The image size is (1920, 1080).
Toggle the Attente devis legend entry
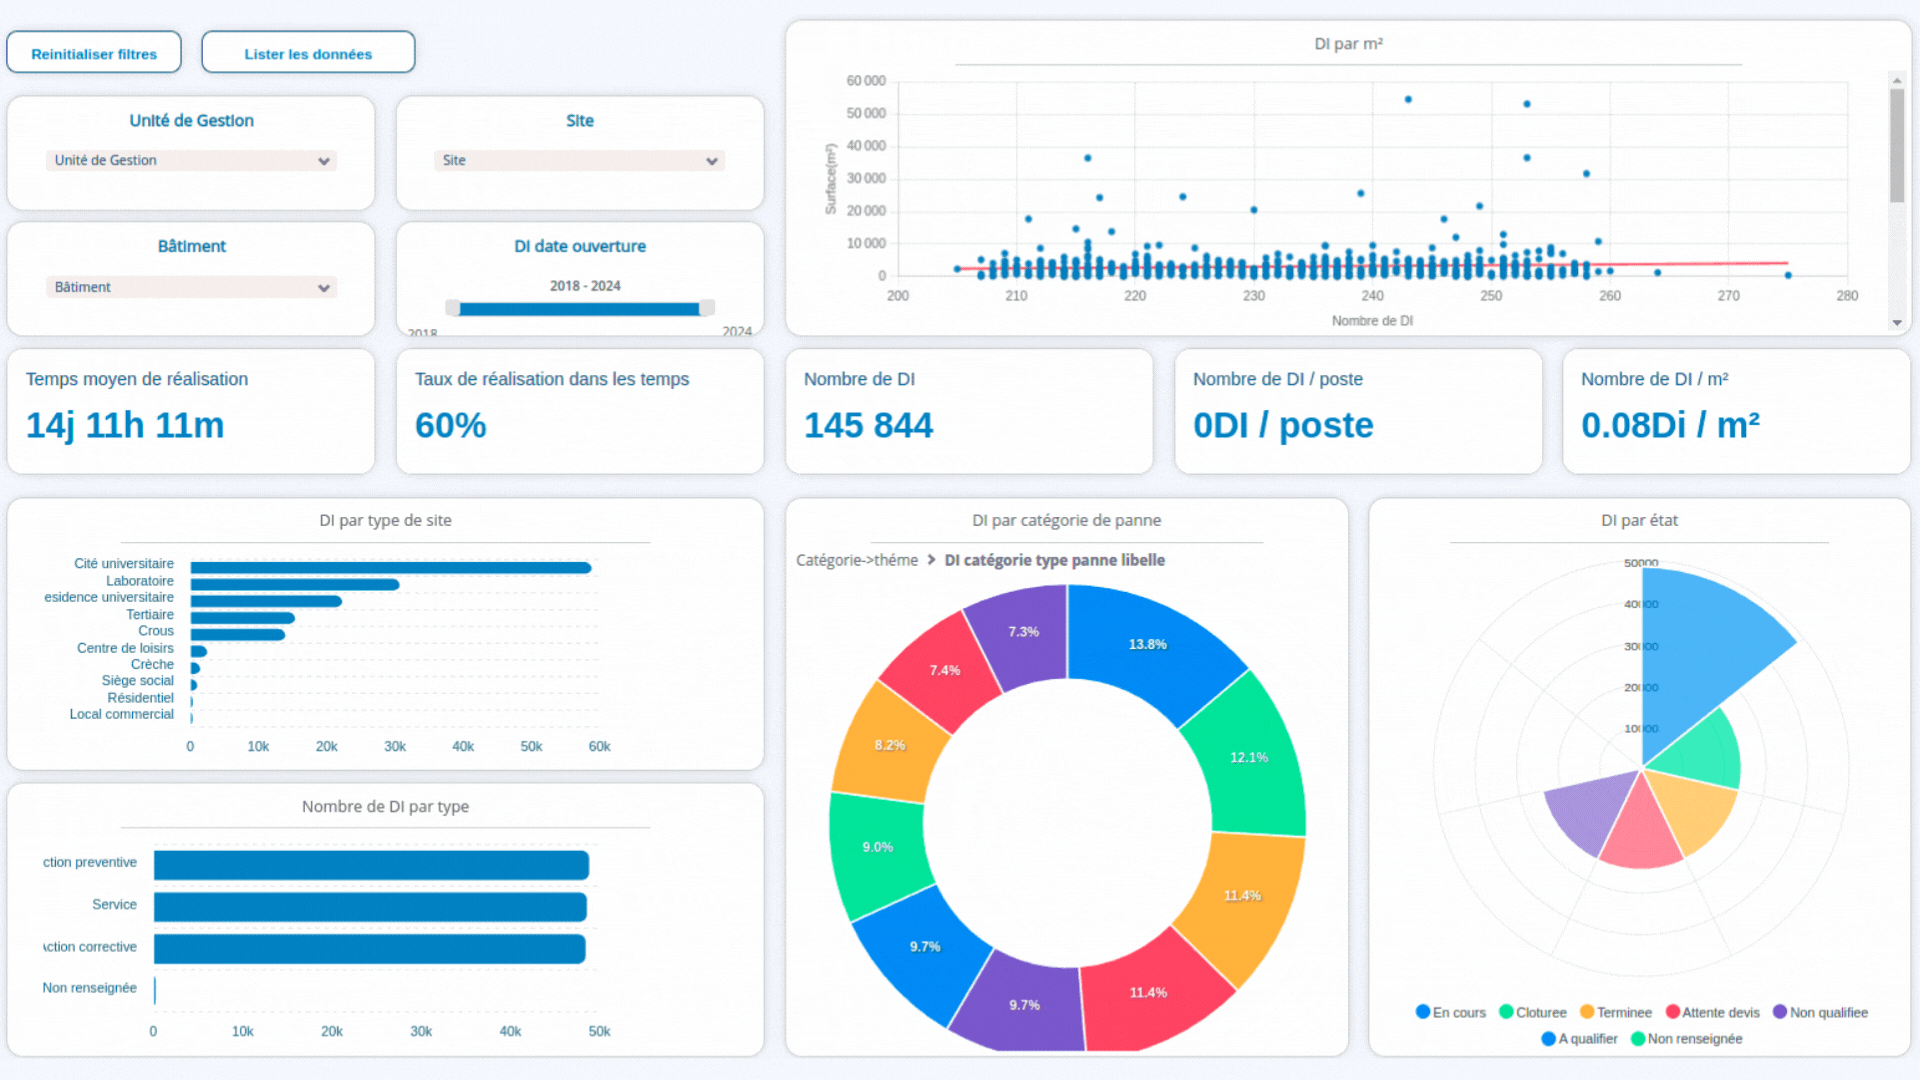click(1711, 1012)
